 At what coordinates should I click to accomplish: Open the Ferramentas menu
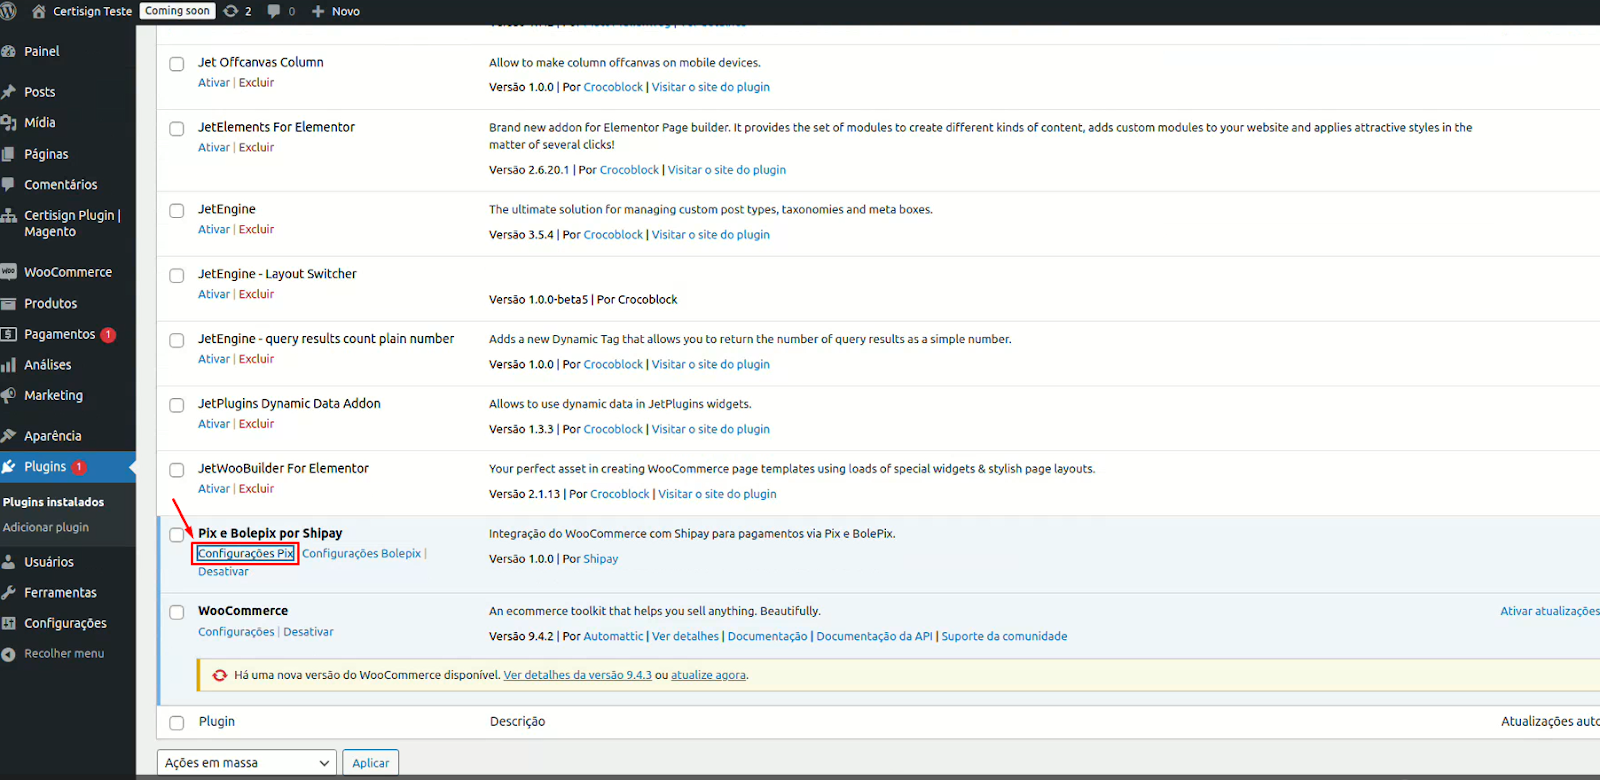[60, 593]
